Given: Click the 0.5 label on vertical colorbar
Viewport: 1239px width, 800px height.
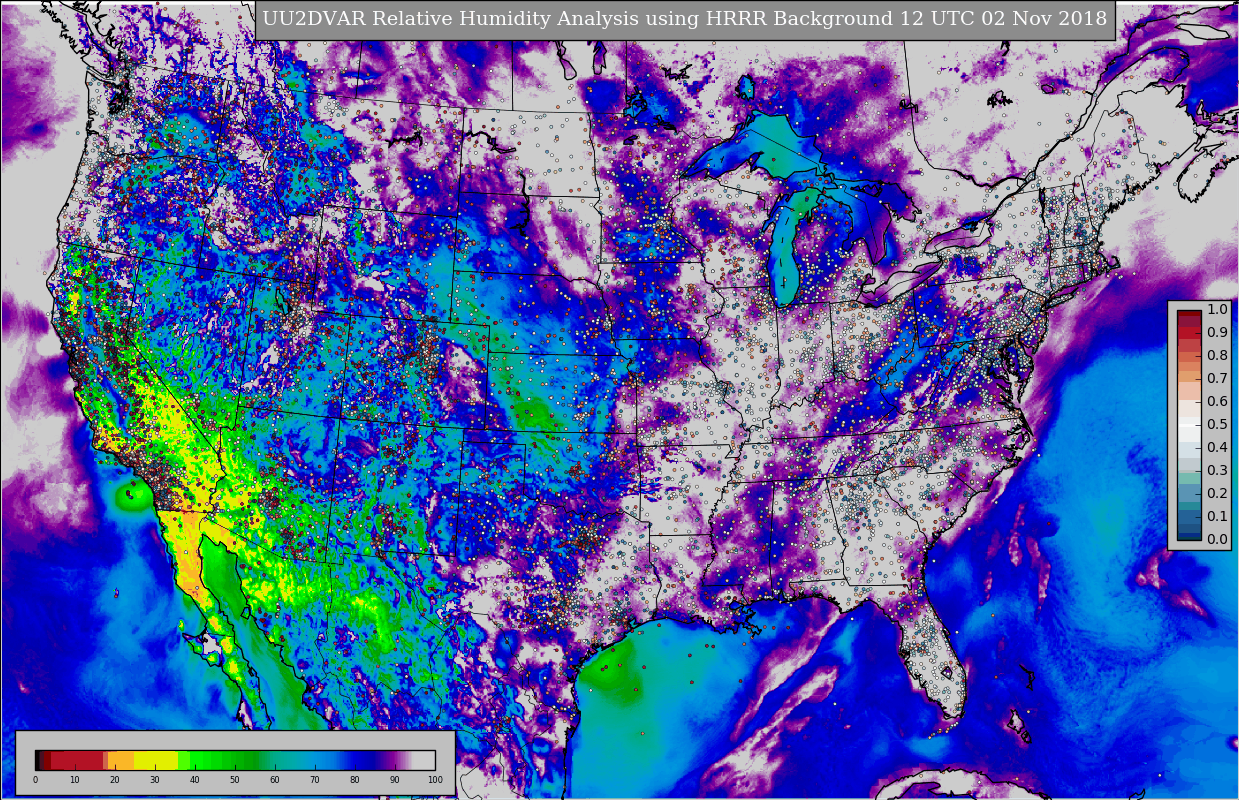Looking at the screenshot, I should tap(1217, 425).
